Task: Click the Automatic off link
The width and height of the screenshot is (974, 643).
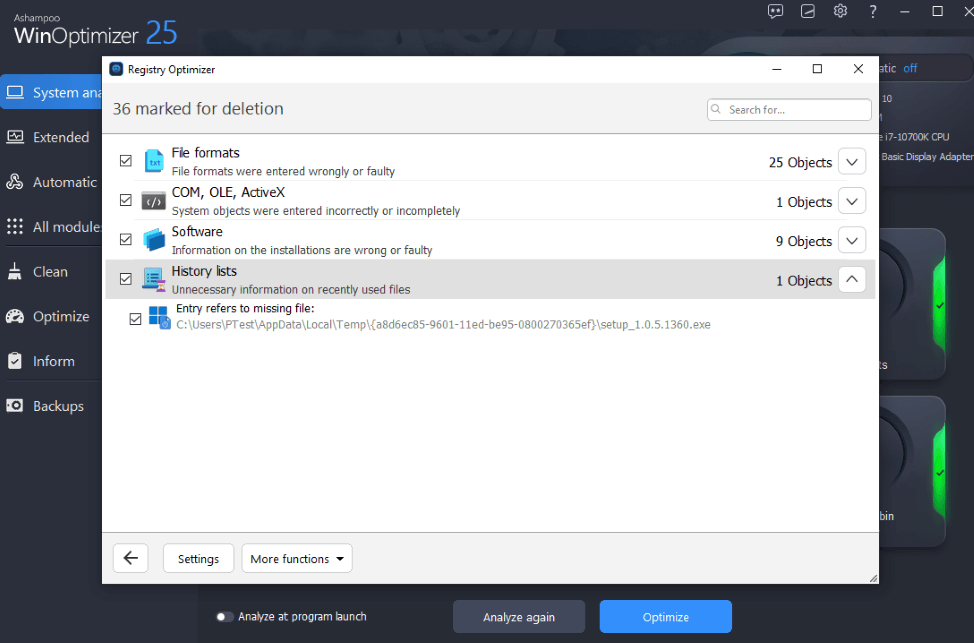Action: [x=910, y=68]
